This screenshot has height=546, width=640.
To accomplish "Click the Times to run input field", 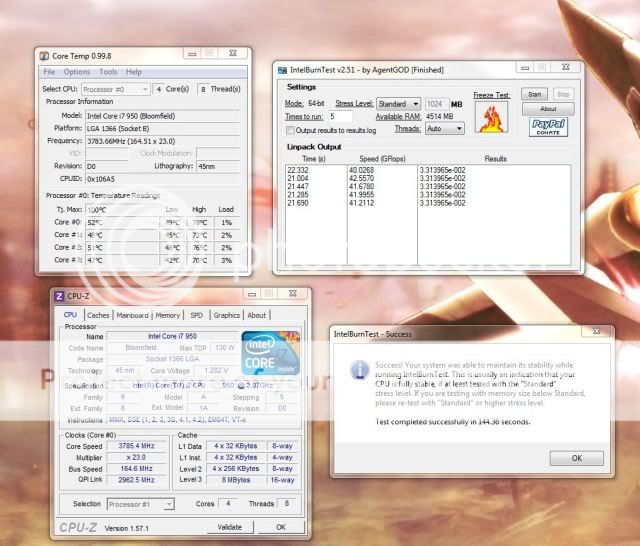I will click(x=340, y=117).
